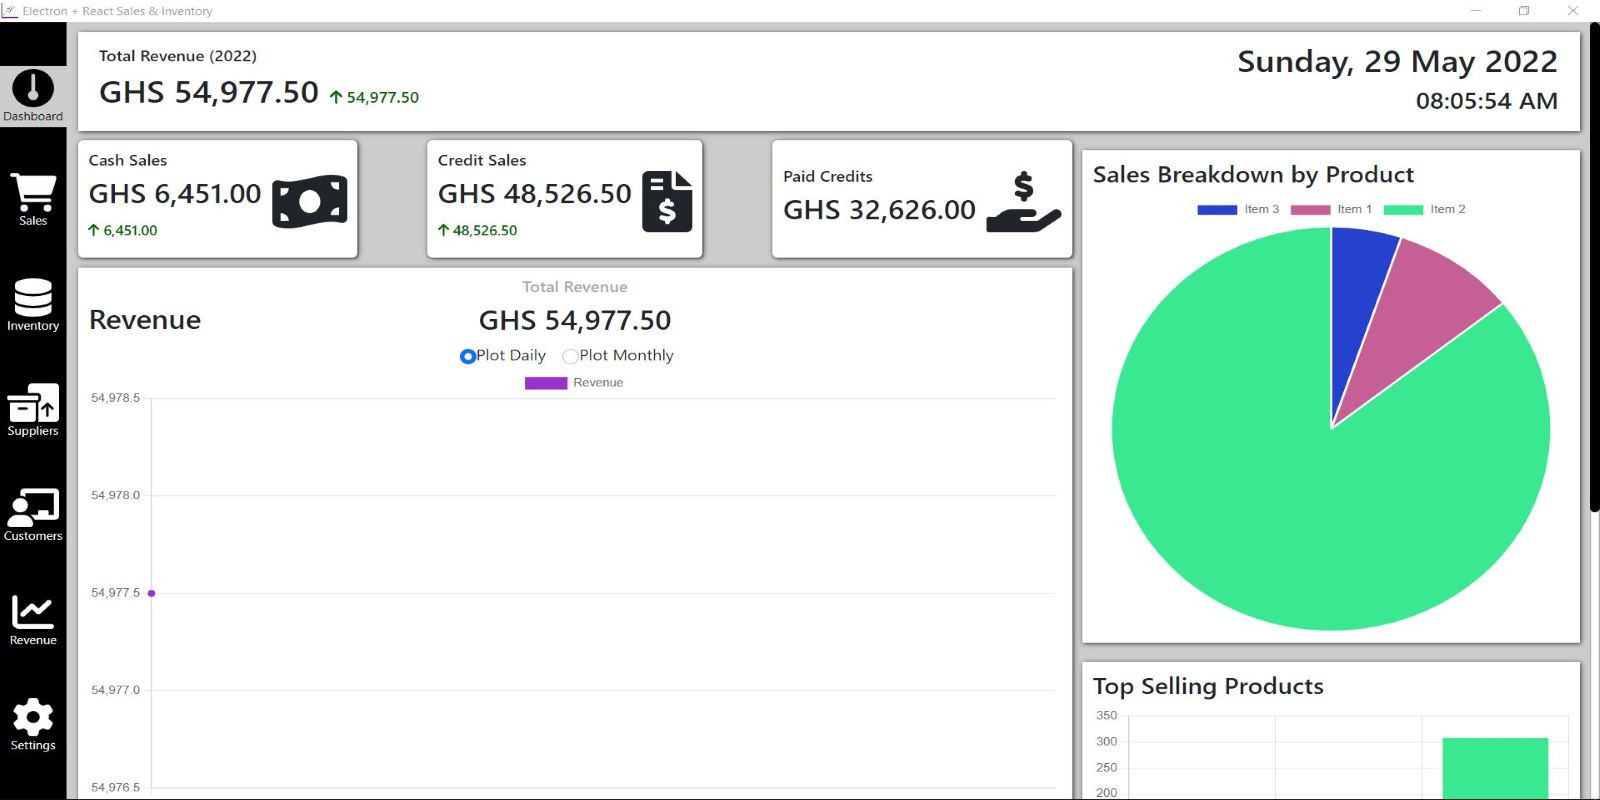Hide Item 2 green legend entry
This screenshot has width=1600, height=800.
(1424, 210)
